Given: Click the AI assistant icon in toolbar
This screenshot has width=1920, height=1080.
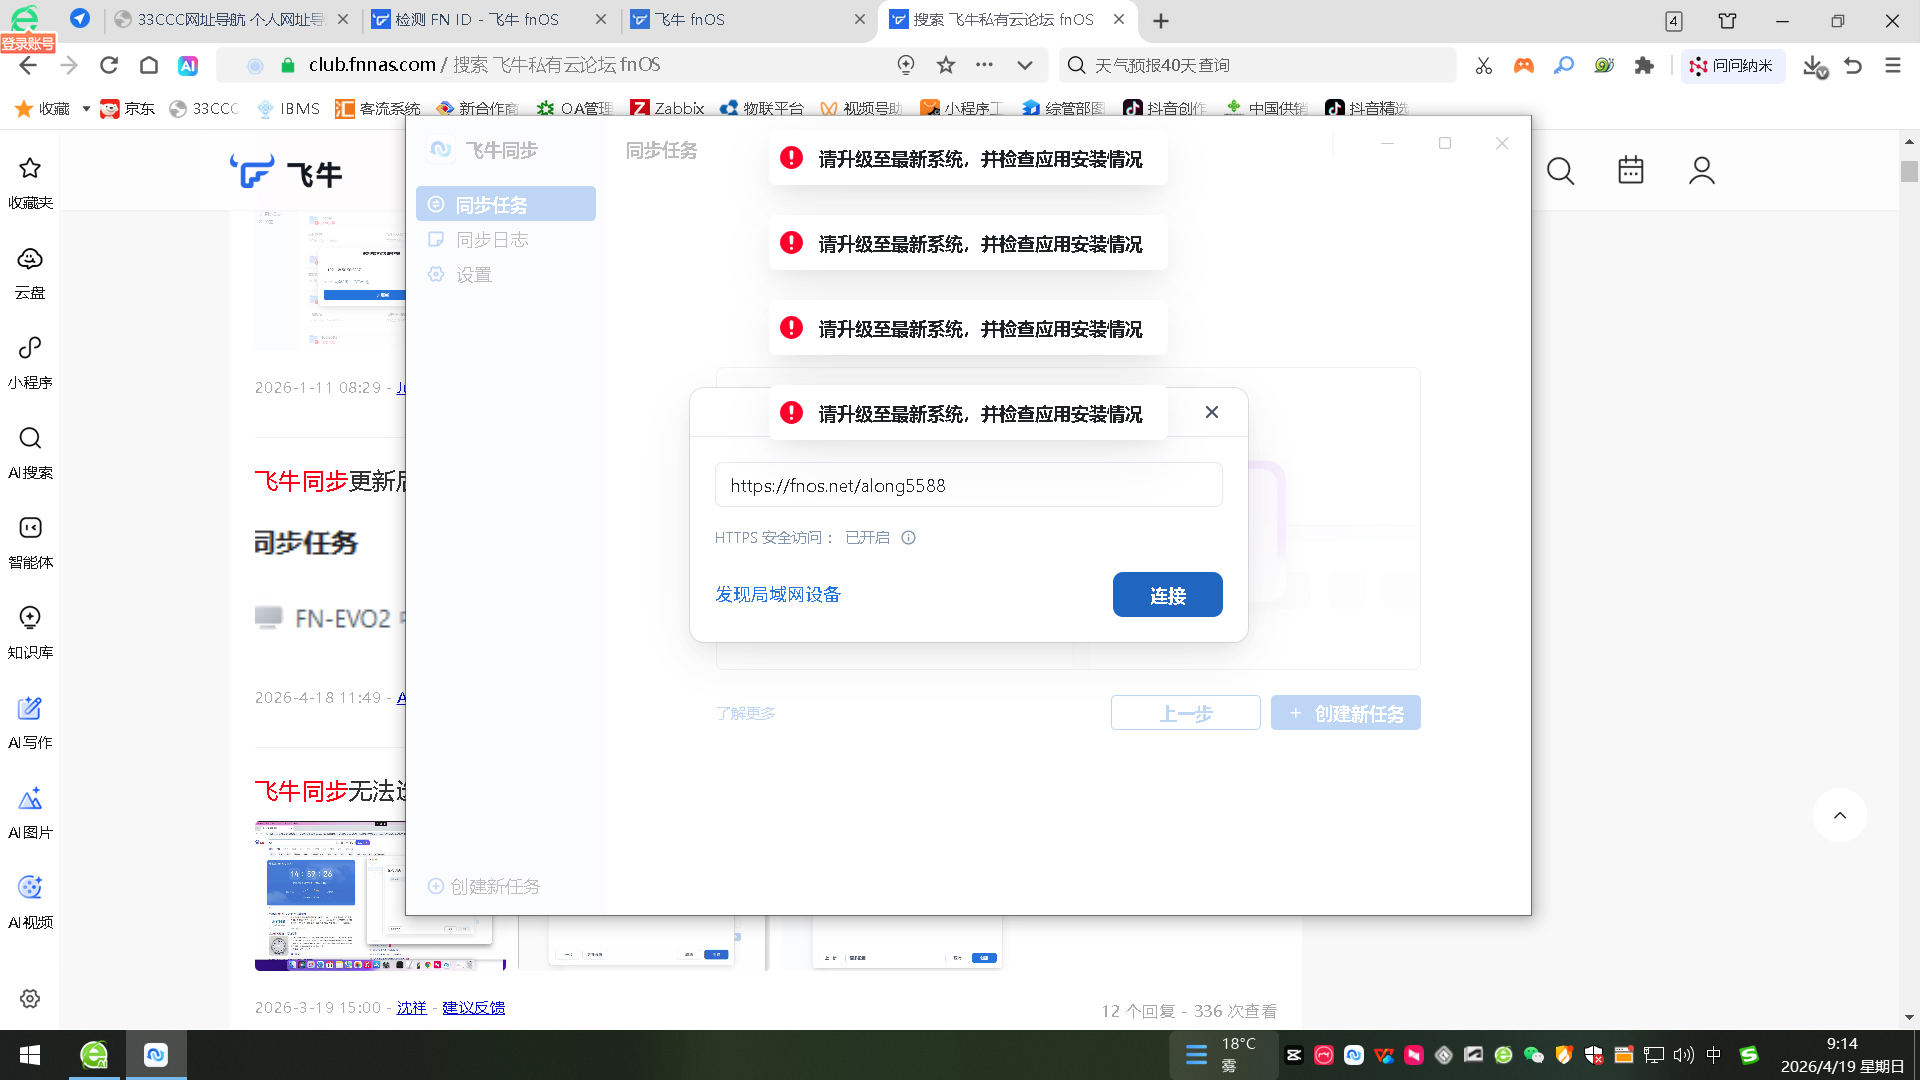Looking at the screenshot, I should (188, 65).
